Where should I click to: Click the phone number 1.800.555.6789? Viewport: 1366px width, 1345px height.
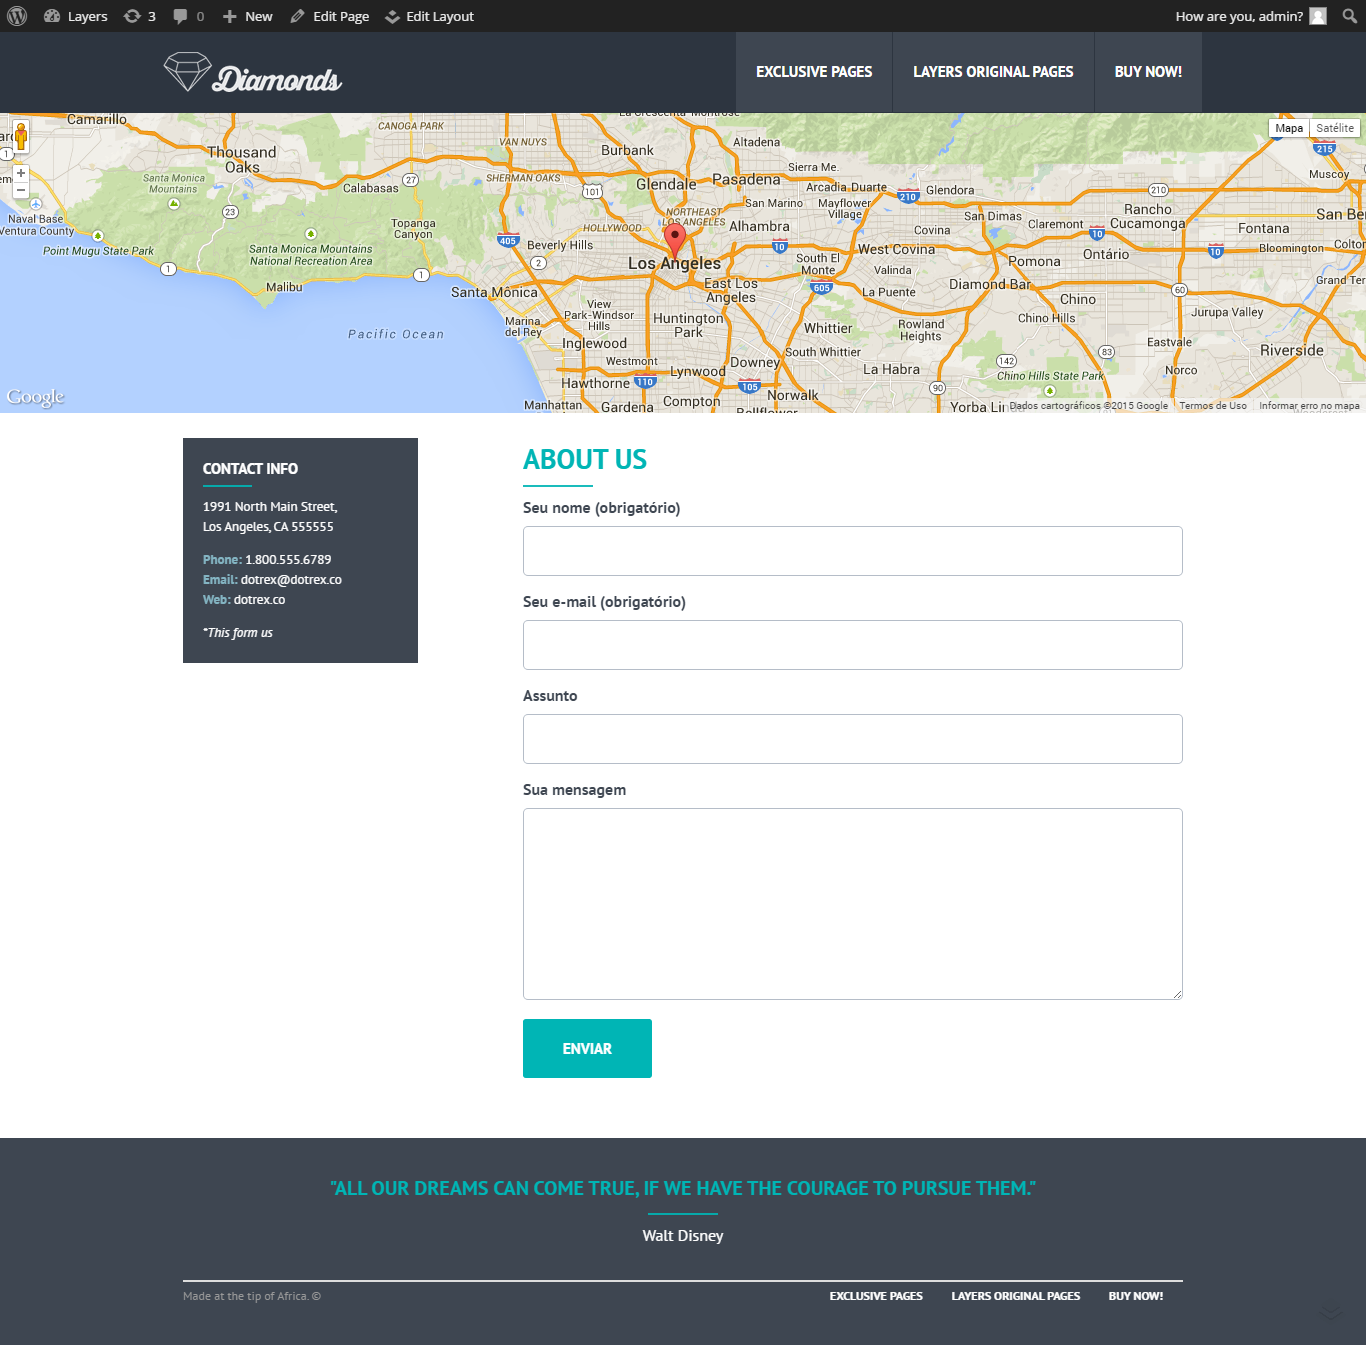288,560
